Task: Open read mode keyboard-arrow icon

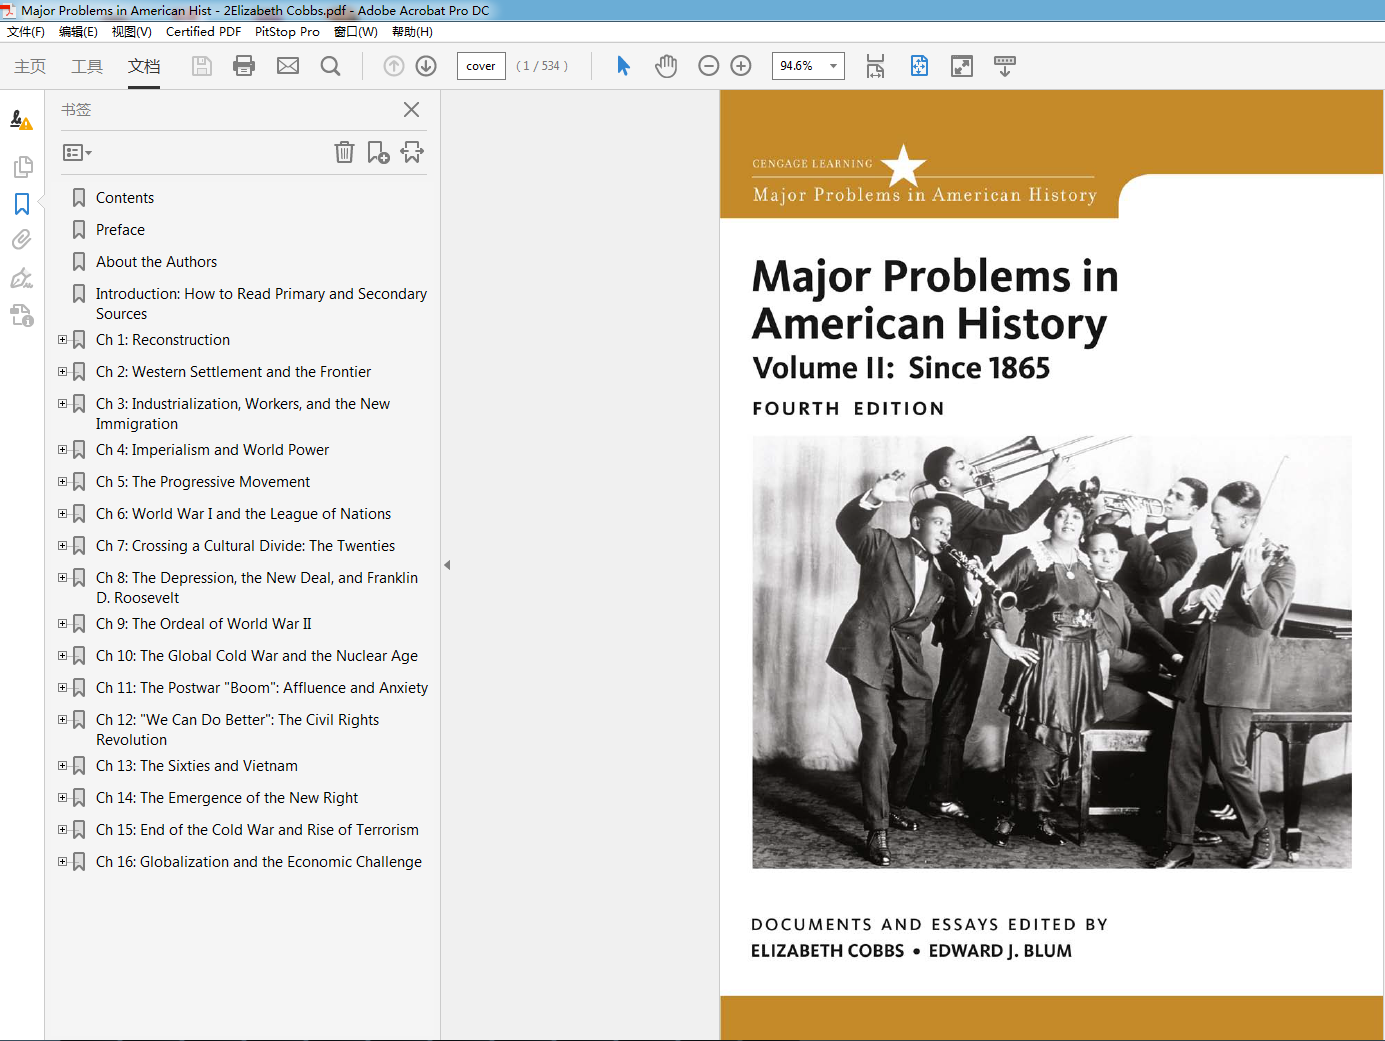Action: (1005, 66)
